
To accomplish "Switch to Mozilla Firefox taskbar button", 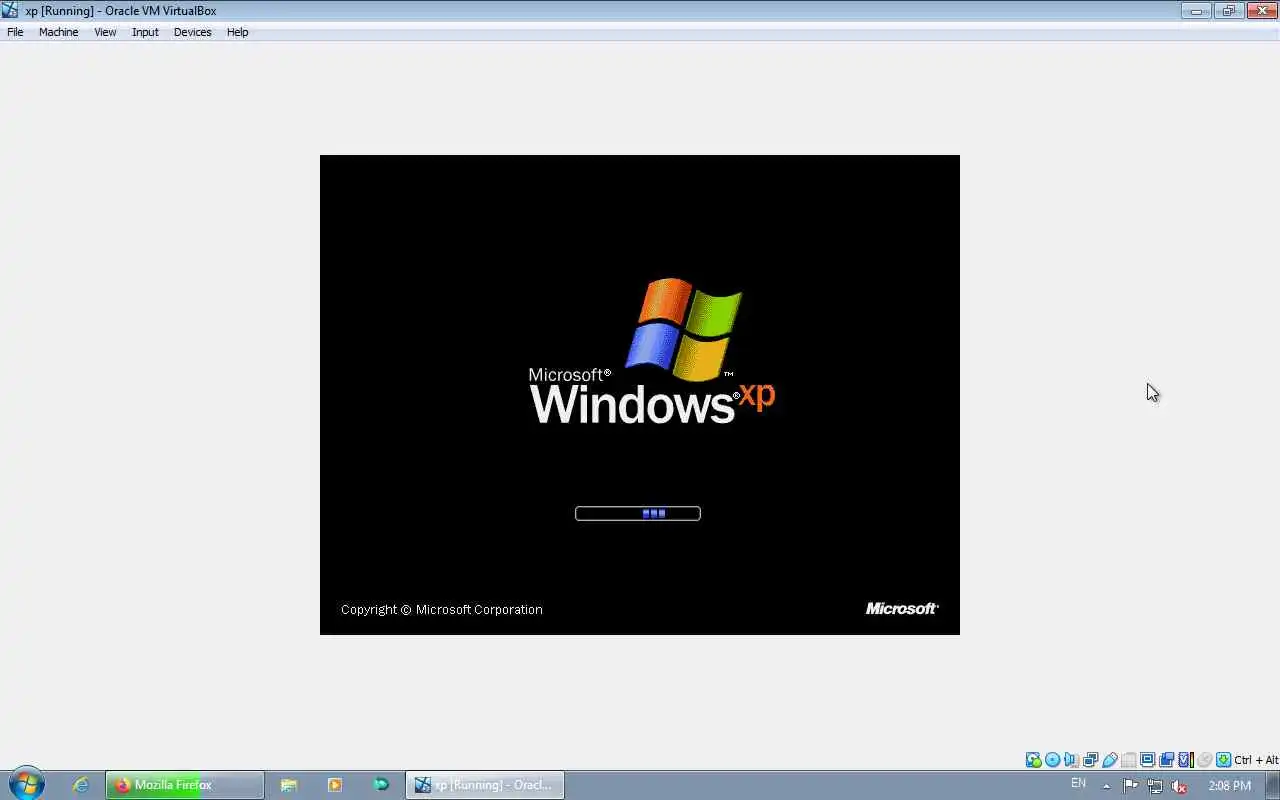I will click(185, 785).
